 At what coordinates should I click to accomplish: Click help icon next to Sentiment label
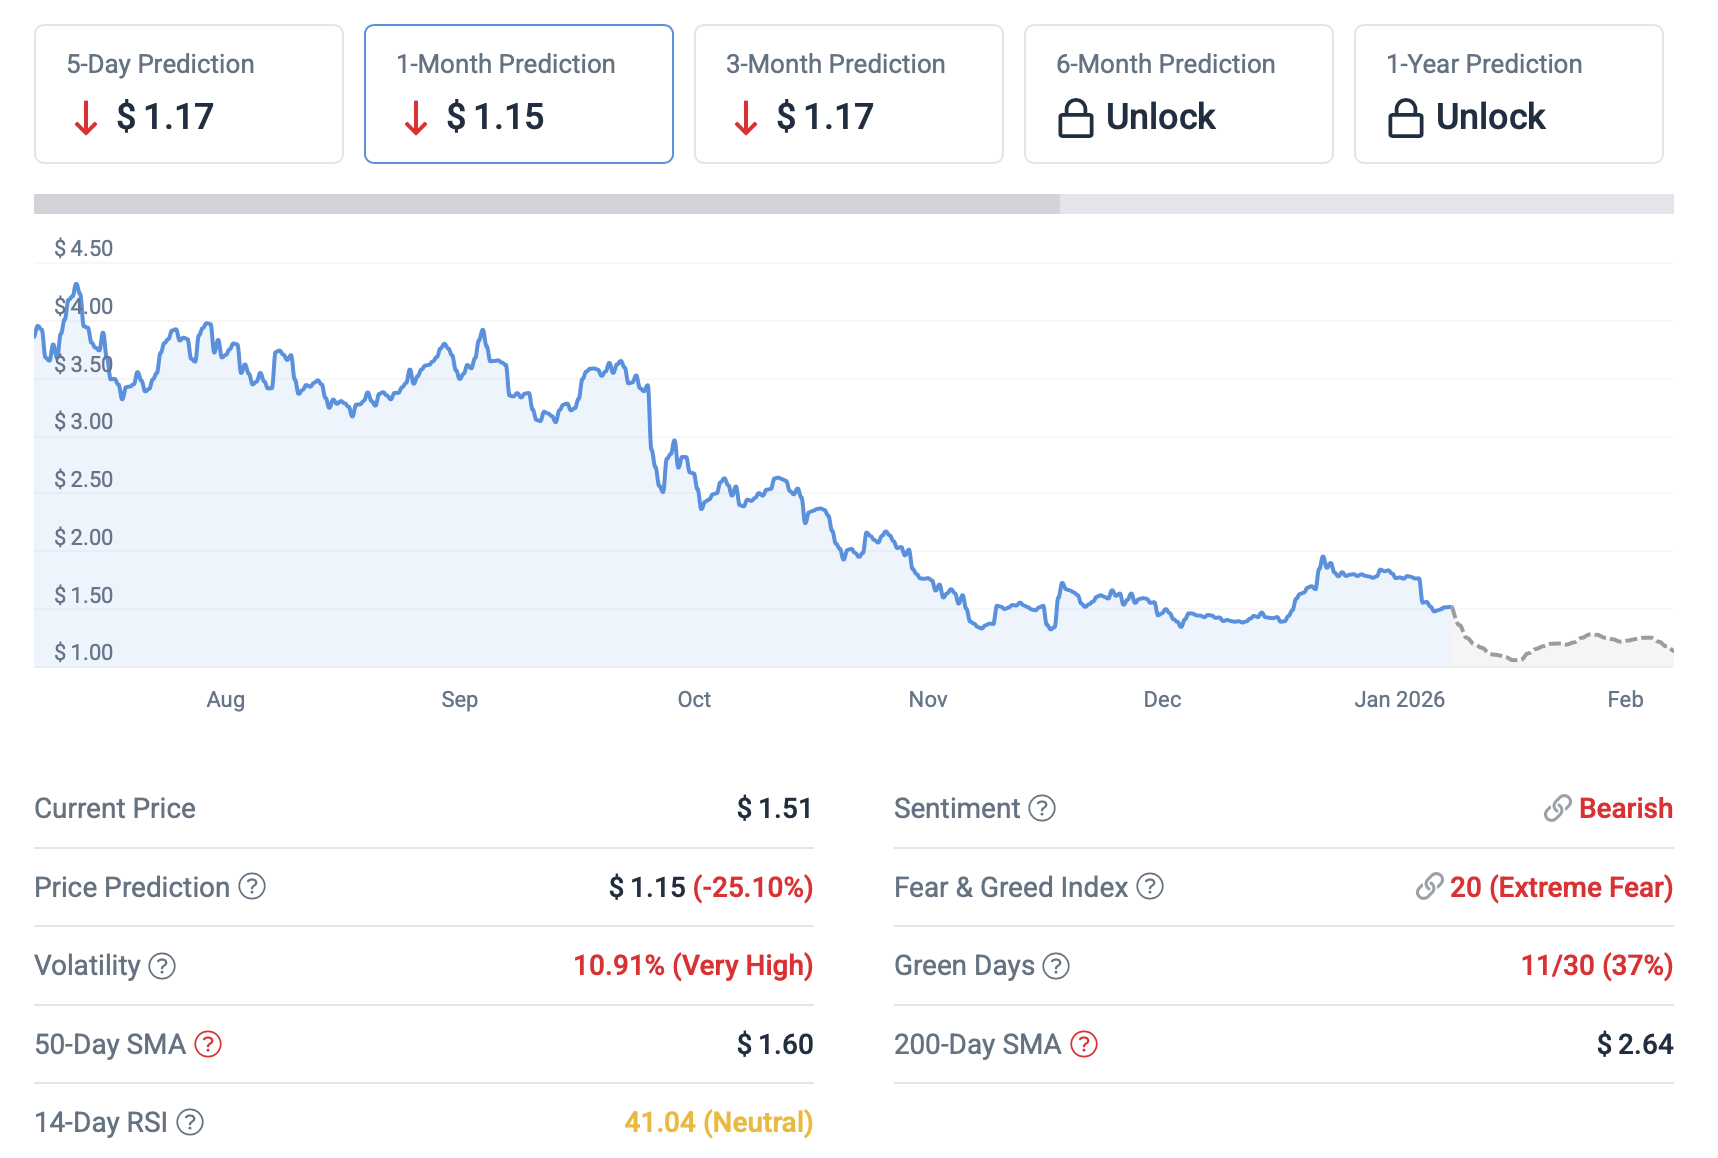(1042, 808)
